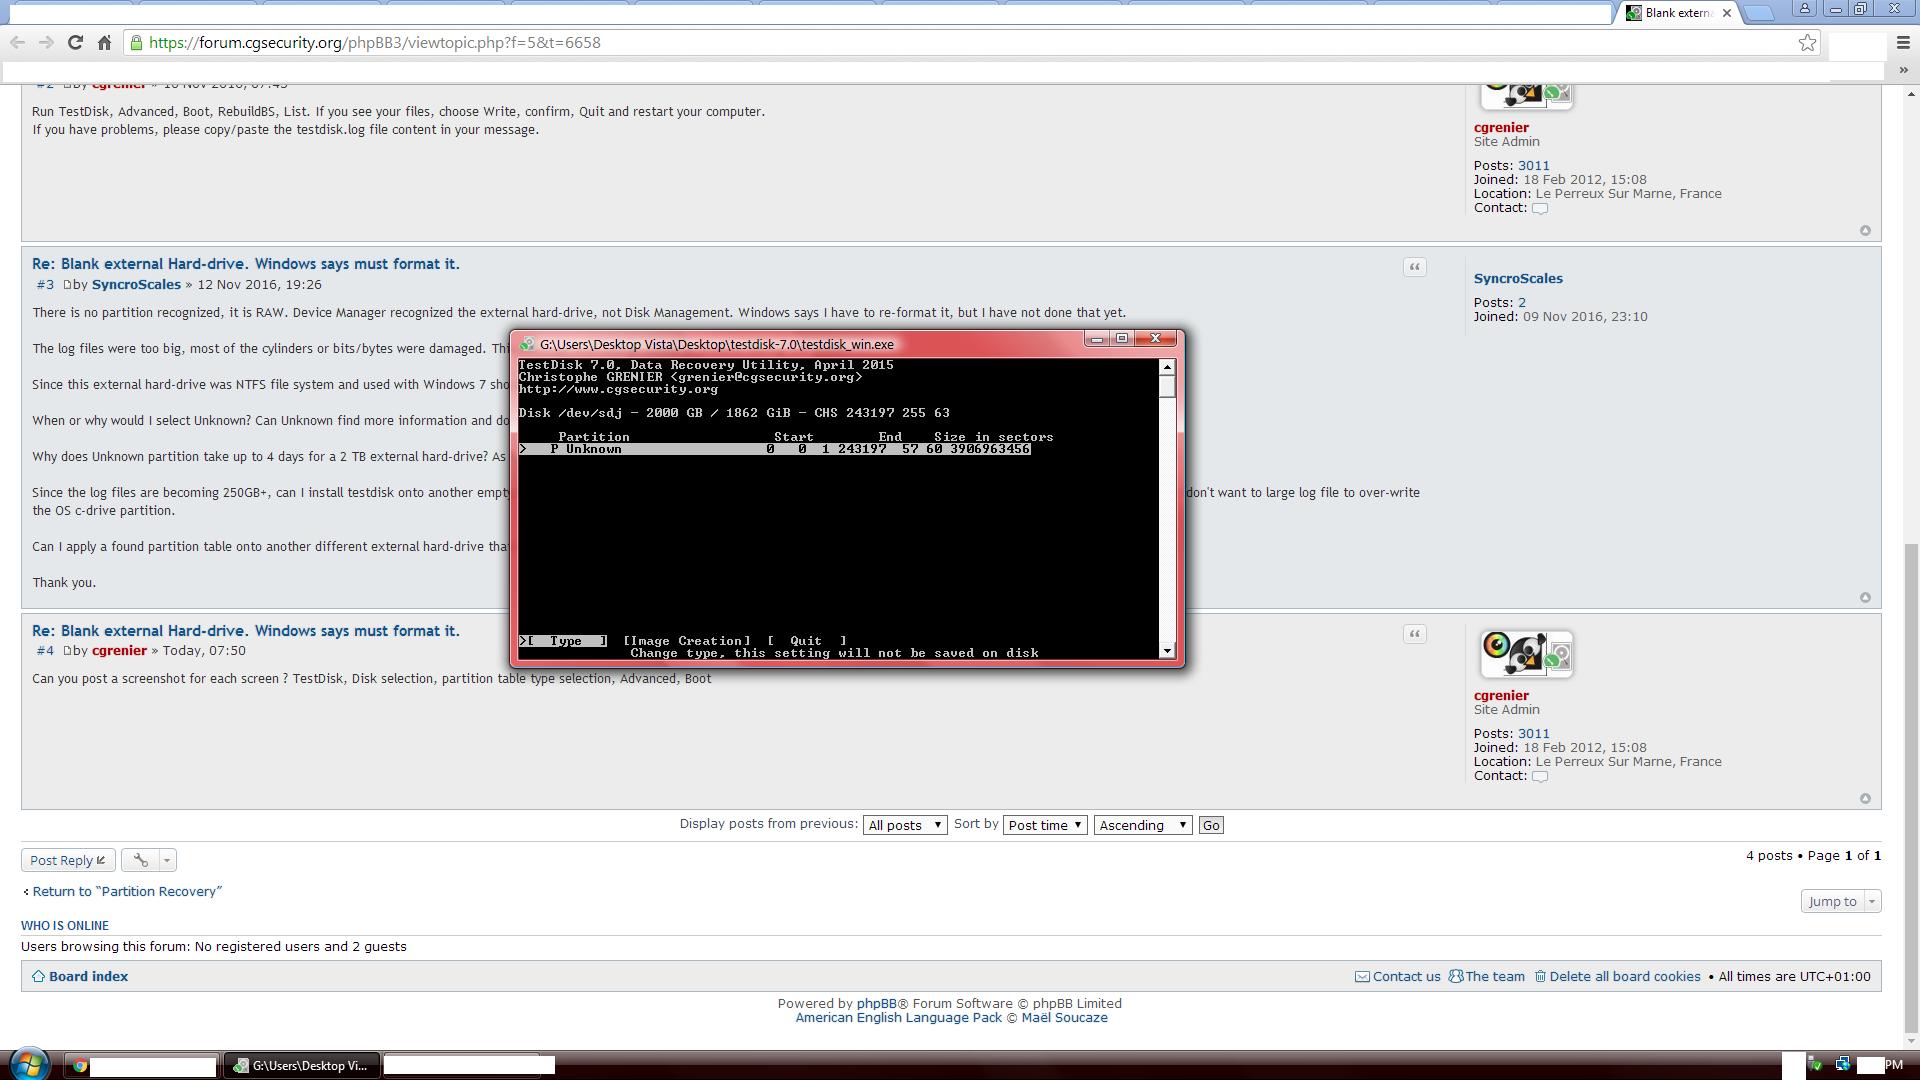This screenshot has height=1080, width=1920.
Task: Open the Jump to forum dropdown
Action: click(1840, 901)
